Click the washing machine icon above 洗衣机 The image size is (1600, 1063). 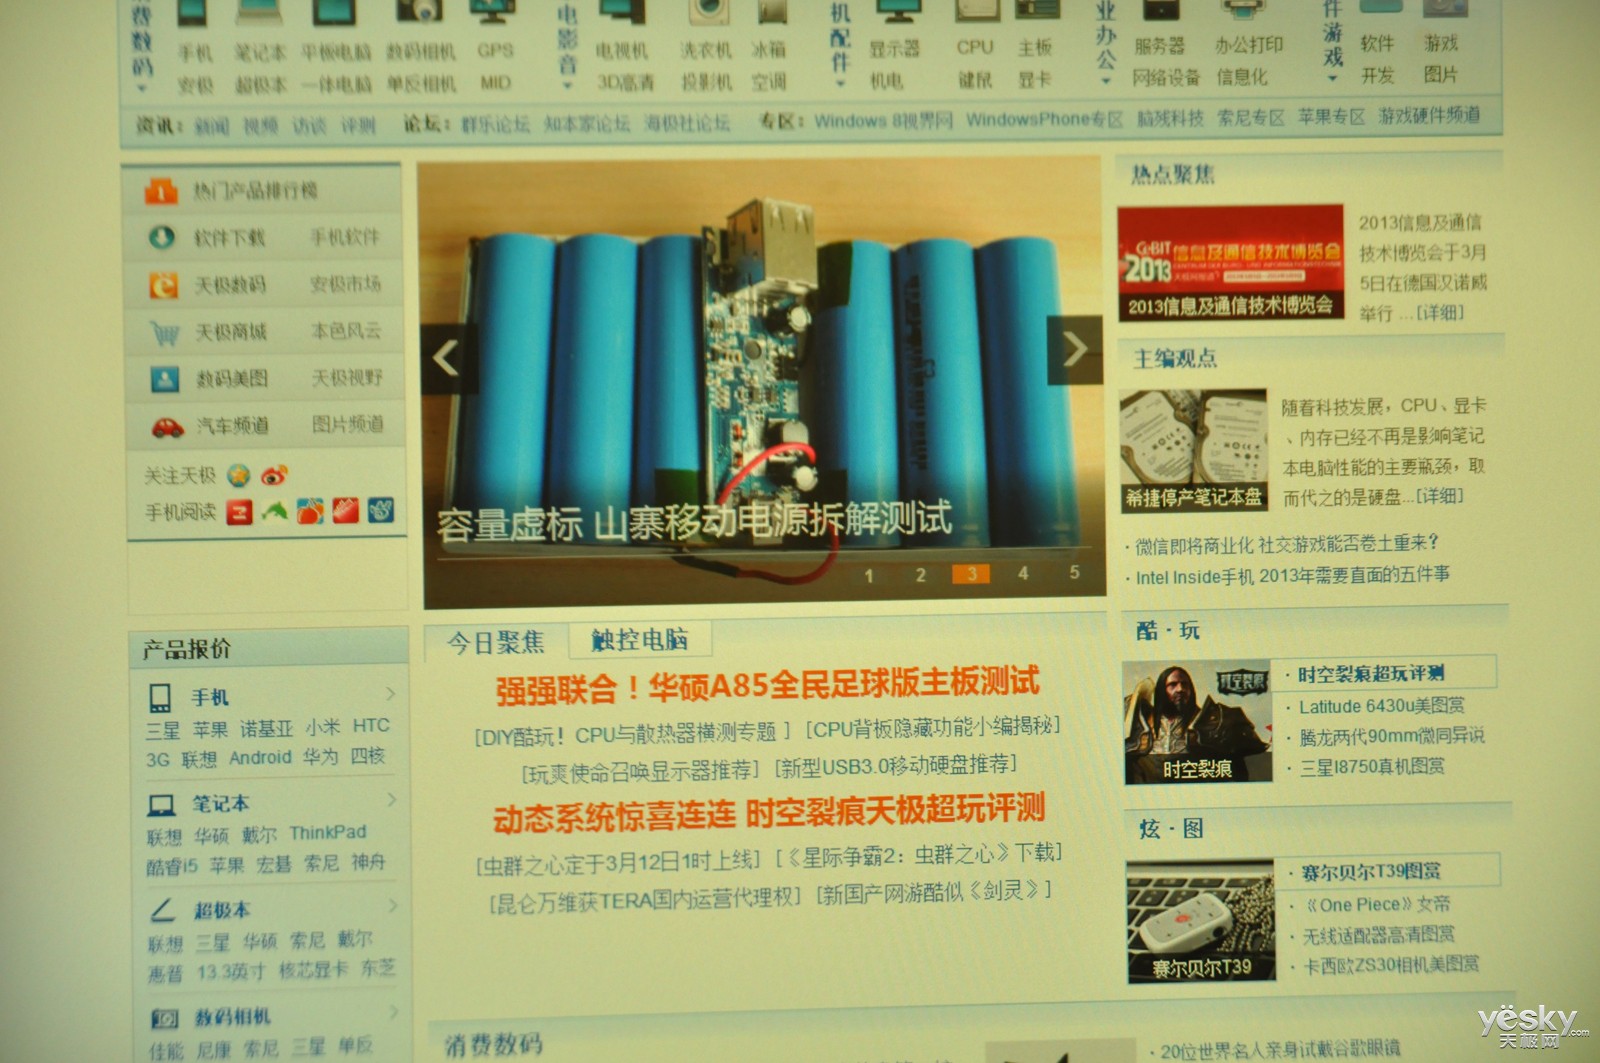[x=707, y=14]
